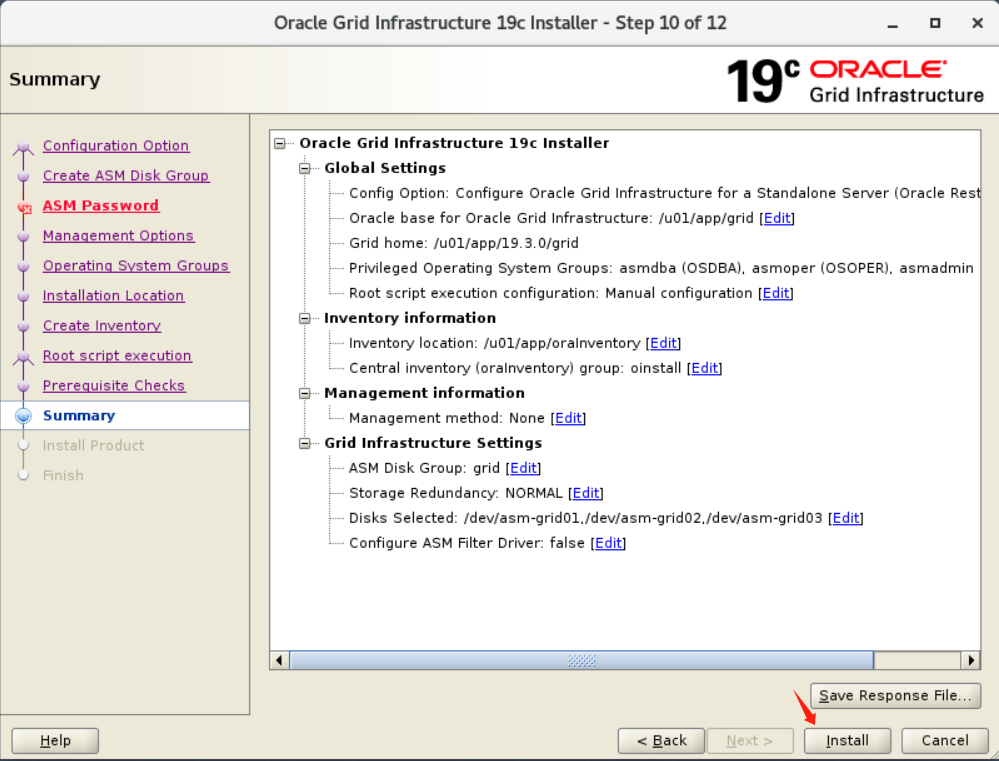Open Help for the installer
The width and height of the screenshot is (999, 761).
(55, 741)
